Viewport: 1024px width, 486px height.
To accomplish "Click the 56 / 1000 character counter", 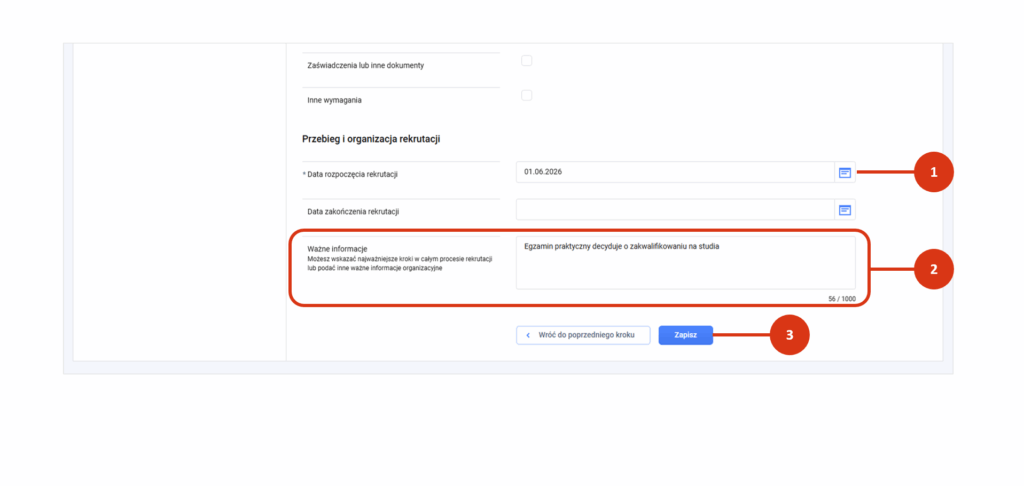I will click(x=841, y=298).
